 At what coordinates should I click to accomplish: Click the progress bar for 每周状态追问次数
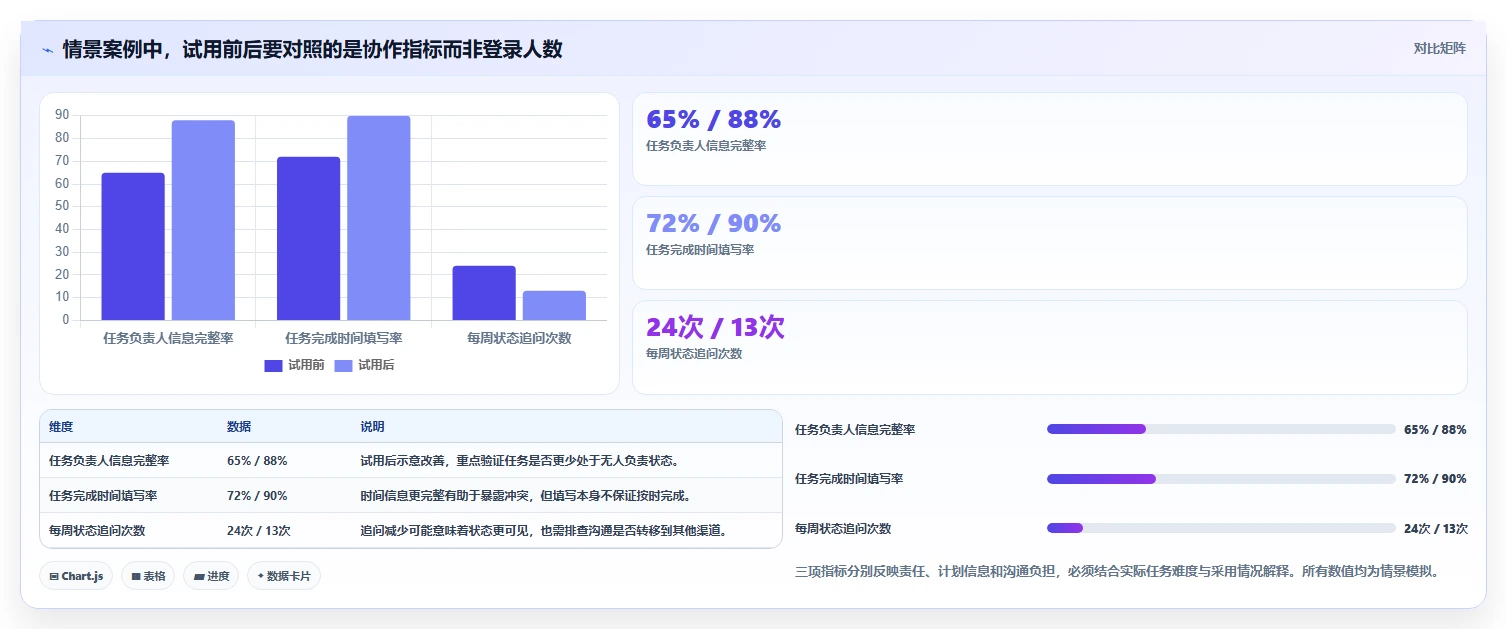click(x=1221, y=528)
